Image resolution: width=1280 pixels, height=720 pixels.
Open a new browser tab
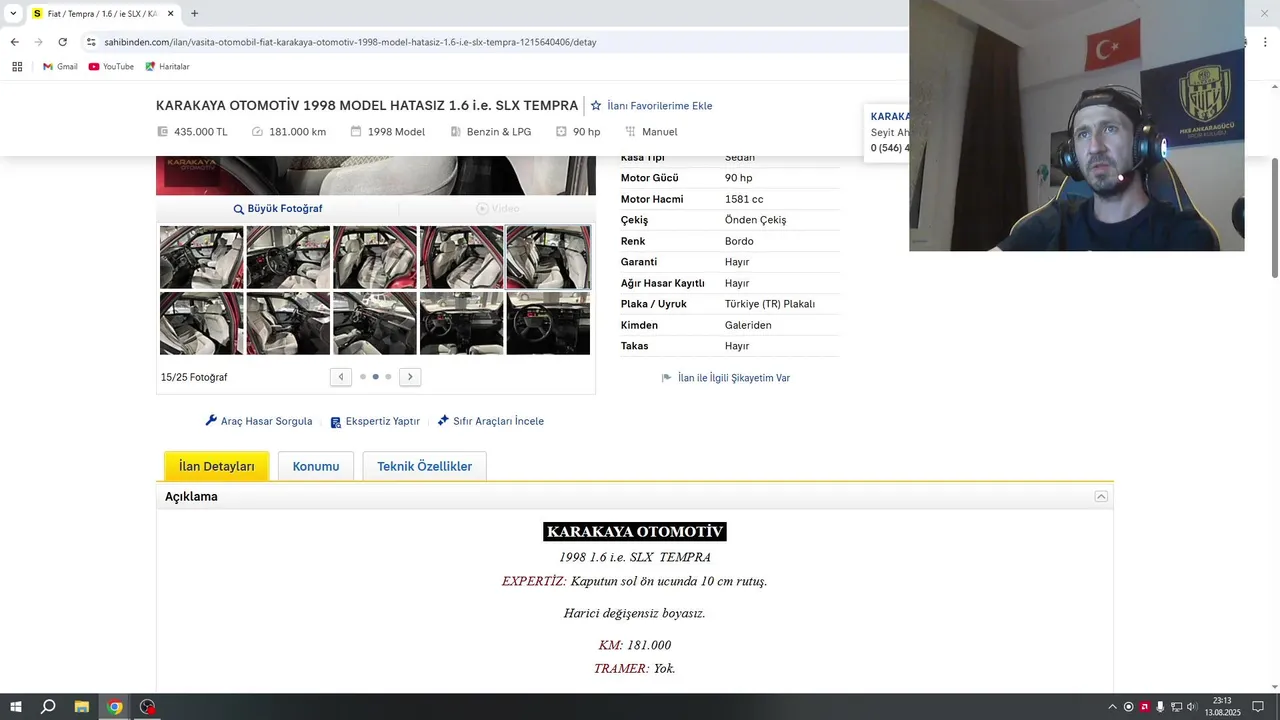194,14
